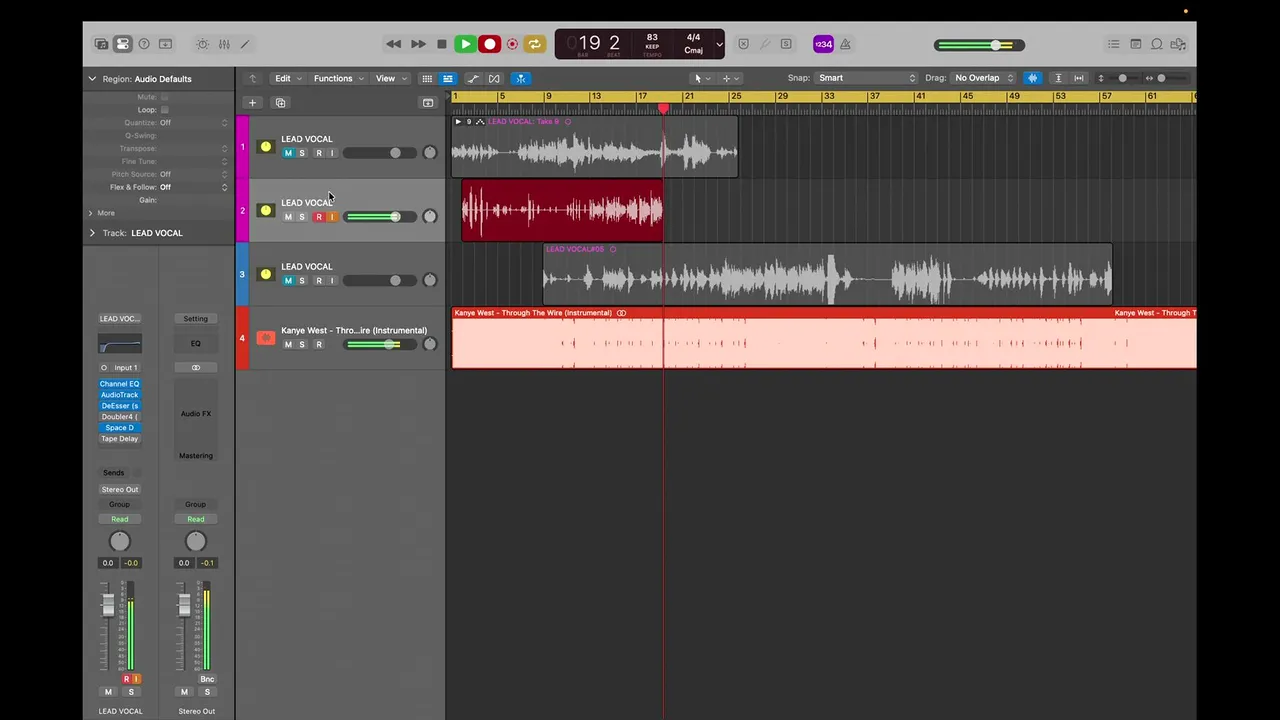Expand the Track: LEAD VOCAL disclosure
1280x720 pixels.
tap(92, 233)
